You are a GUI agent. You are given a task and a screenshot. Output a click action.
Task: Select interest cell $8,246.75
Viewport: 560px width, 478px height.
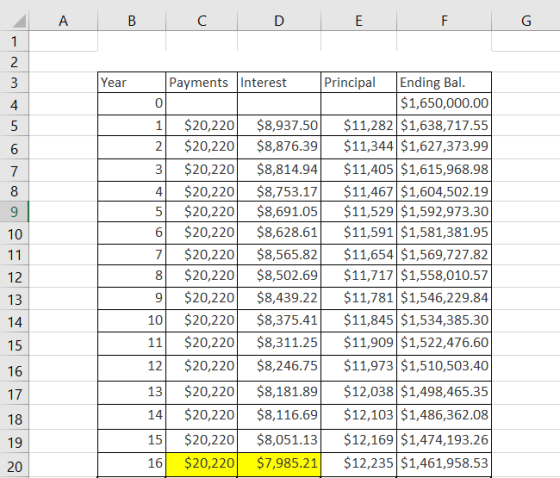coord(279,368)
